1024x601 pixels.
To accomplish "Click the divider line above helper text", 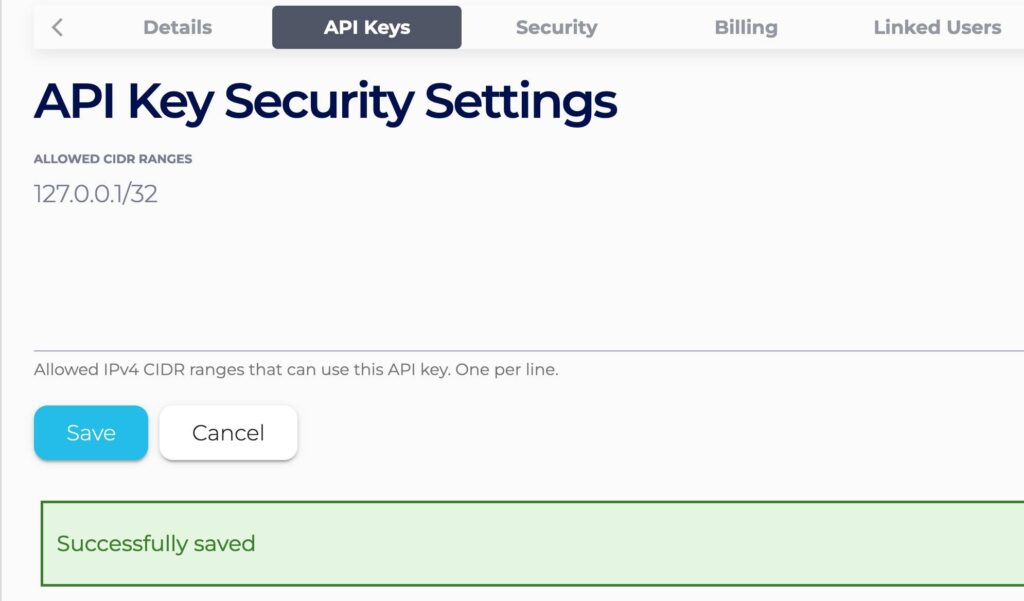I will (512, 347).
